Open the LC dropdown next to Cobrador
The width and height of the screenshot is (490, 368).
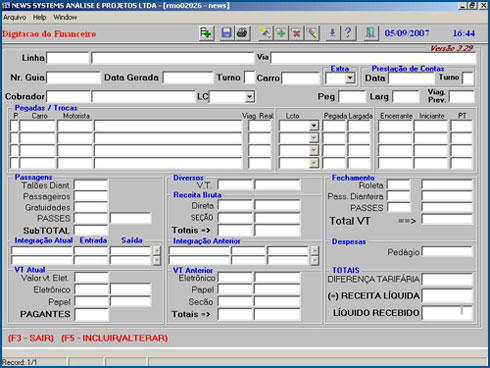tap(249, 97)
